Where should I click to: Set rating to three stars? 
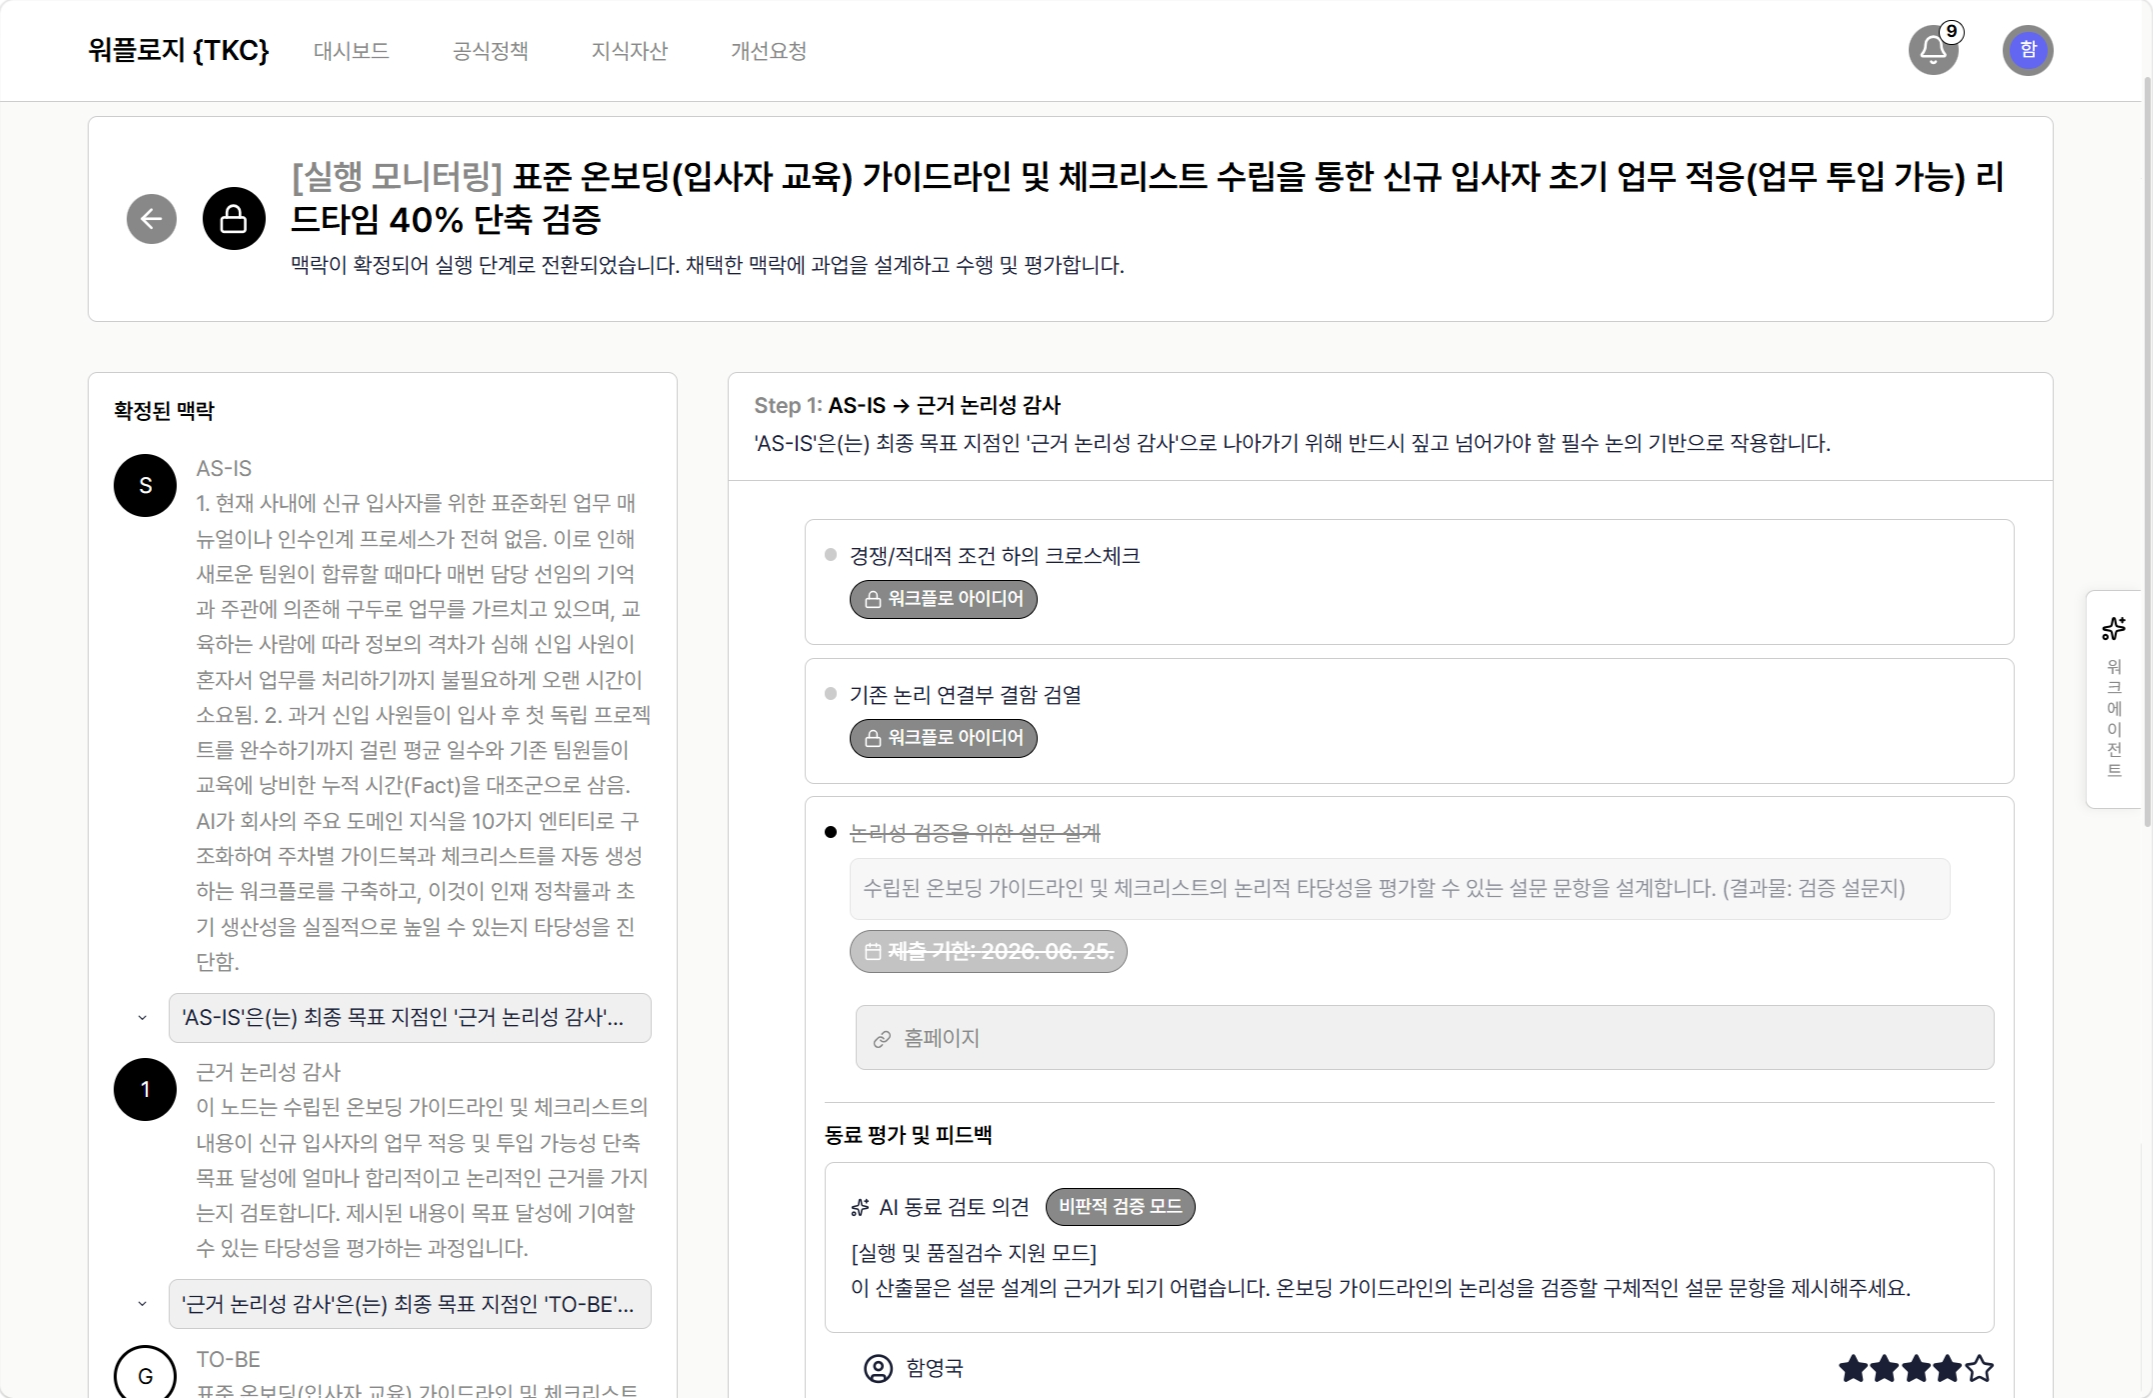[x=1916, y=1368]
